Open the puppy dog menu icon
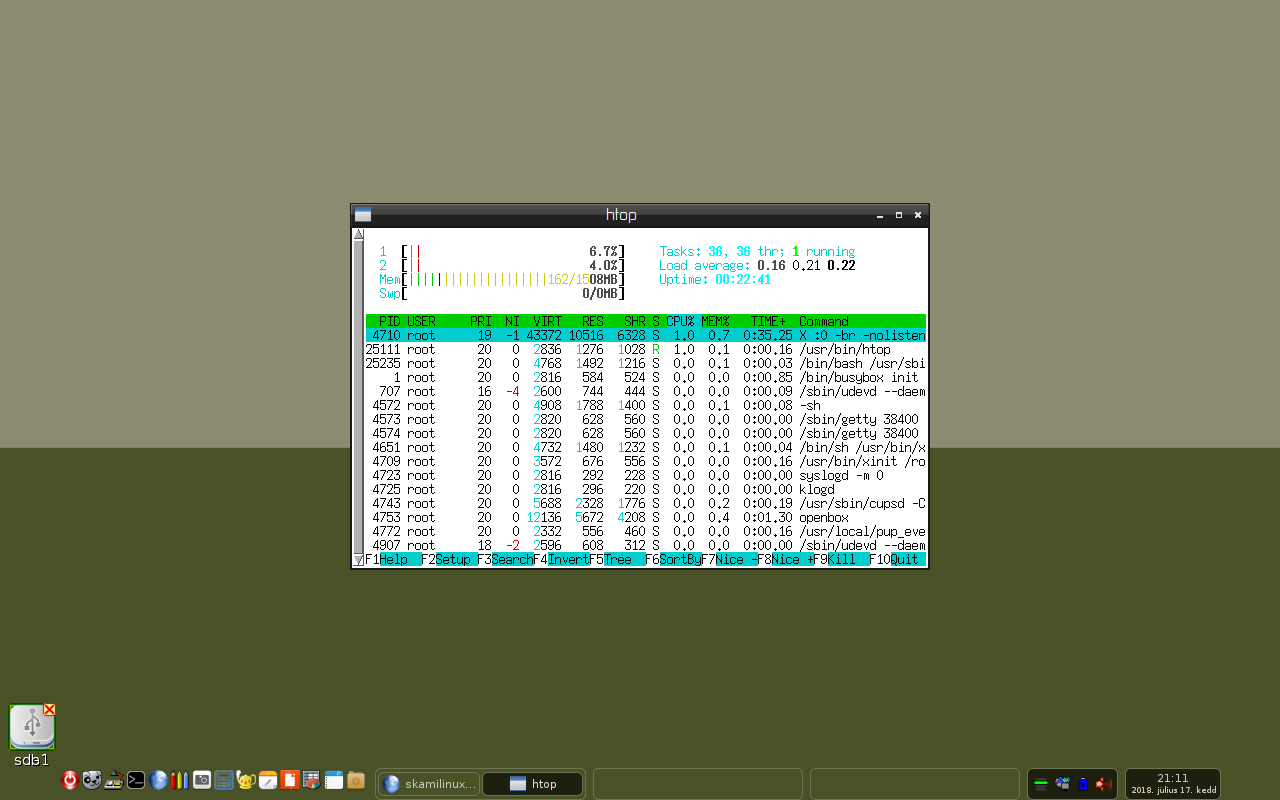The height and width of the screenshot is (800, 1280). click(92, 780)
